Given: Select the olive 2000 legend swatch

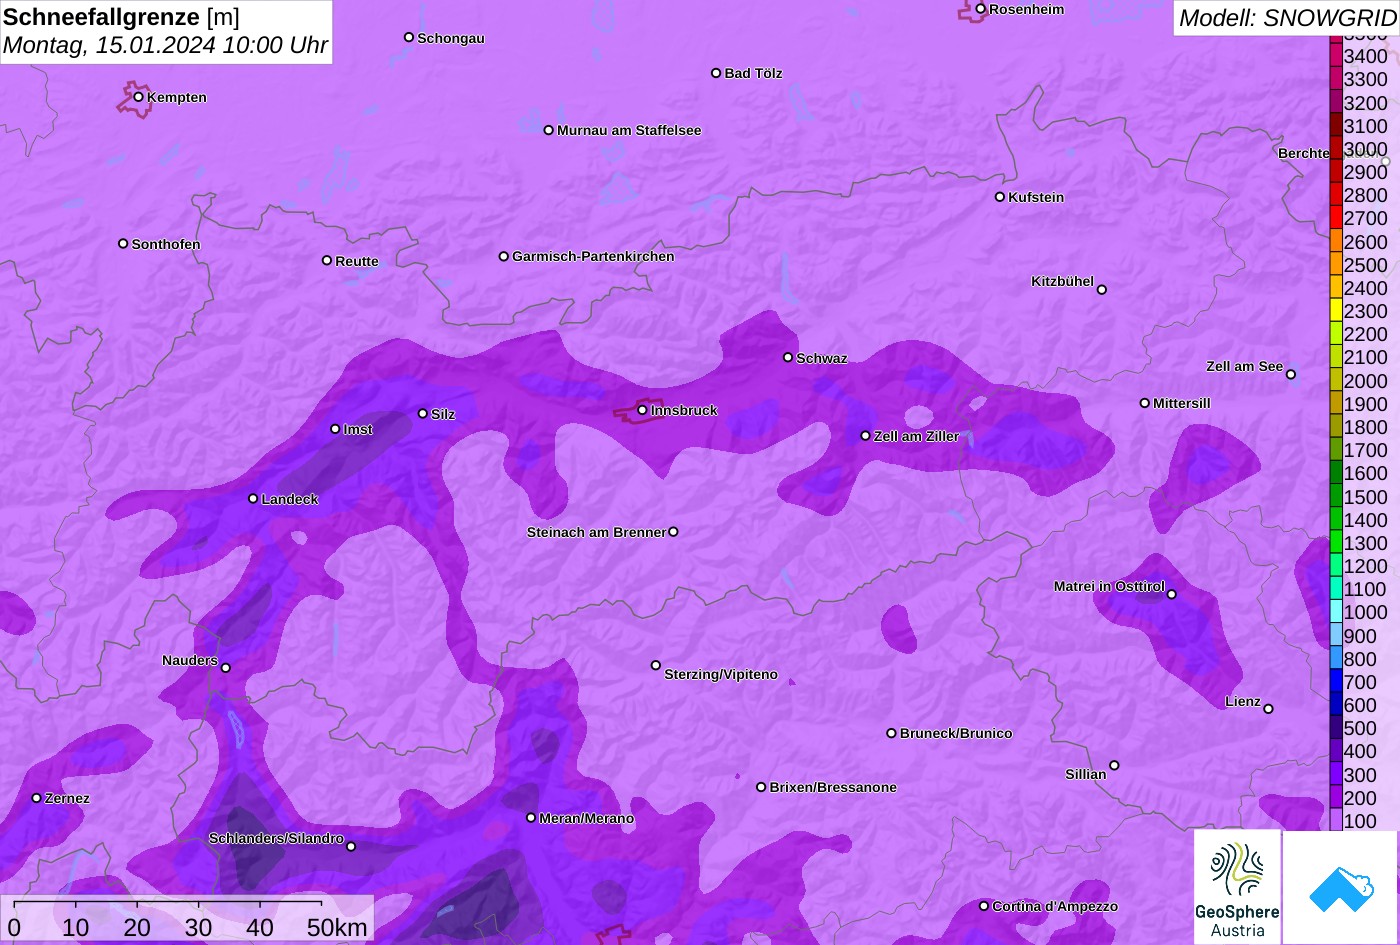Looking at the screenshot, I should click(x=1335, y=380).
